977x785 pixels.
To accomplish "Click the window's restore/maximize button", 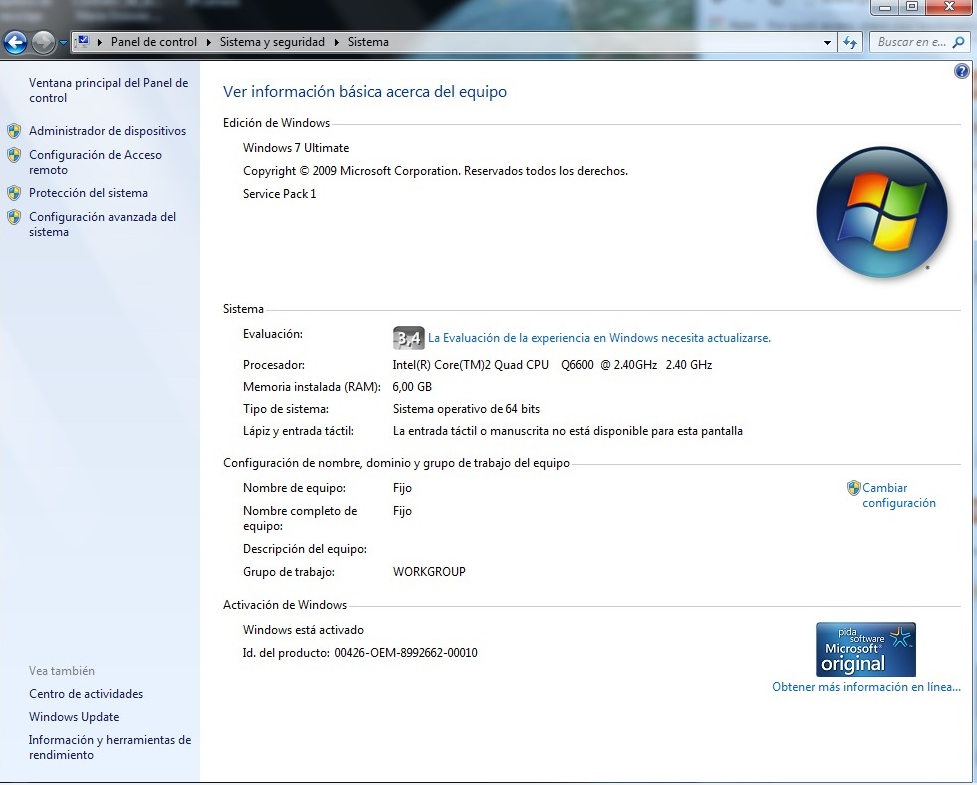I will pyautogui.click(x=912, y=7).
